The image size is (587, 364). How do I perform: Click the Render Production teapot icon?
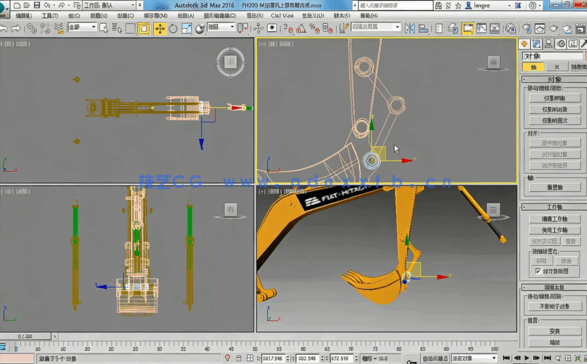[x=553, y=28]
